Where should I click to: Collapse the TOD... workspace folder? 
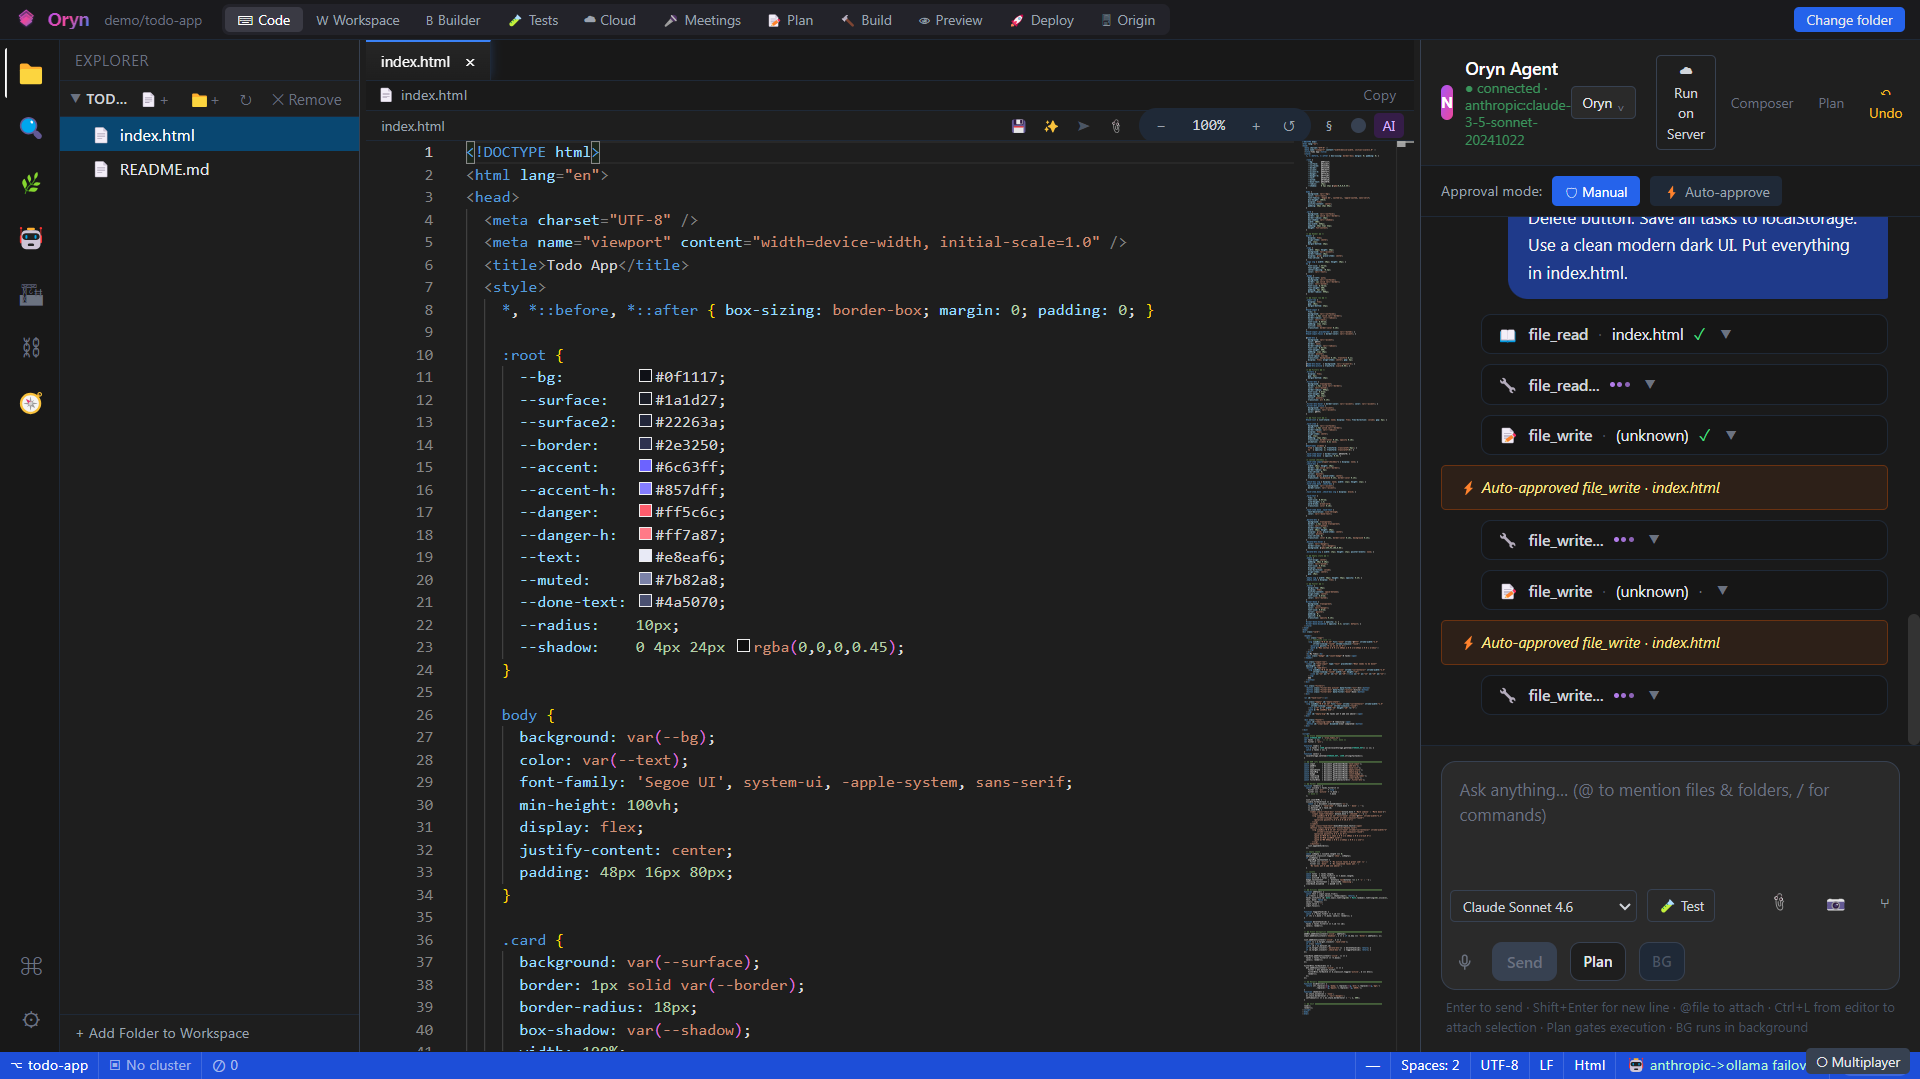75,99
